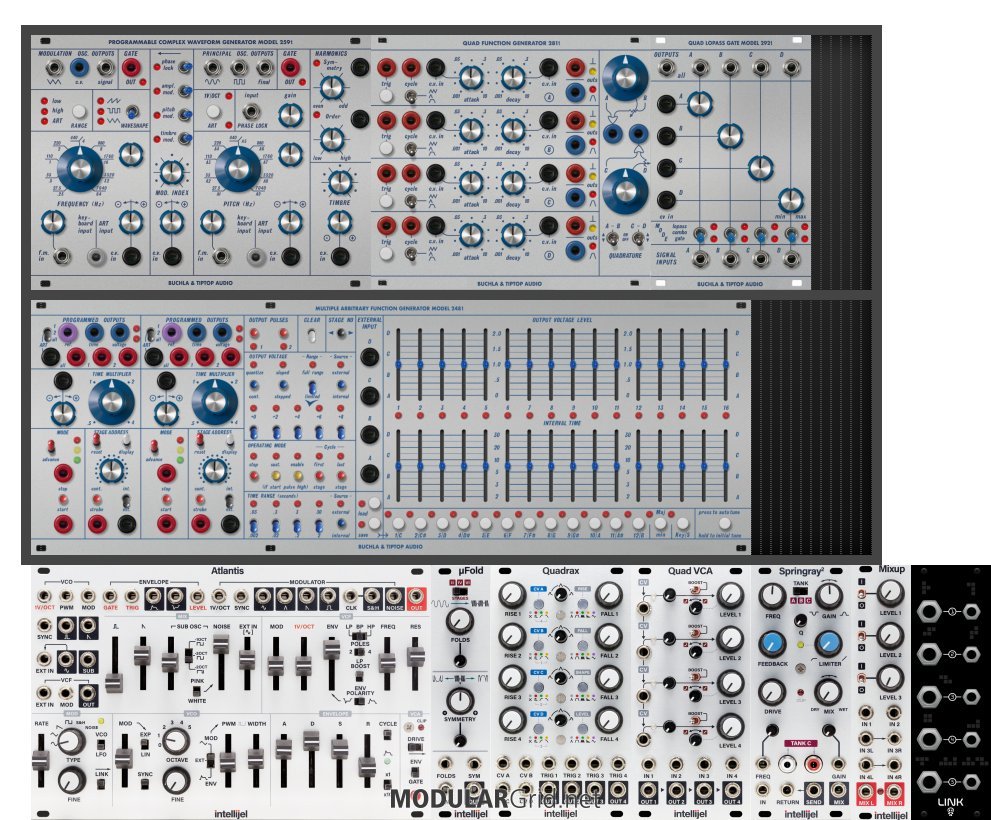Screen dimensions: 991x820
Task: Click the red MIX L output jack on Mixup
Action: tap(866, 793)
